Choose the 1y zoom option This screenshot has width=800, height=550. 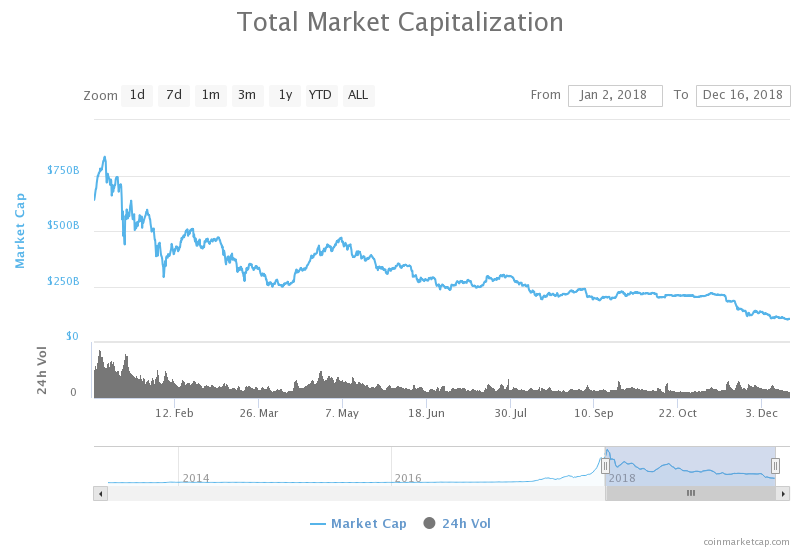click(285, 95)
